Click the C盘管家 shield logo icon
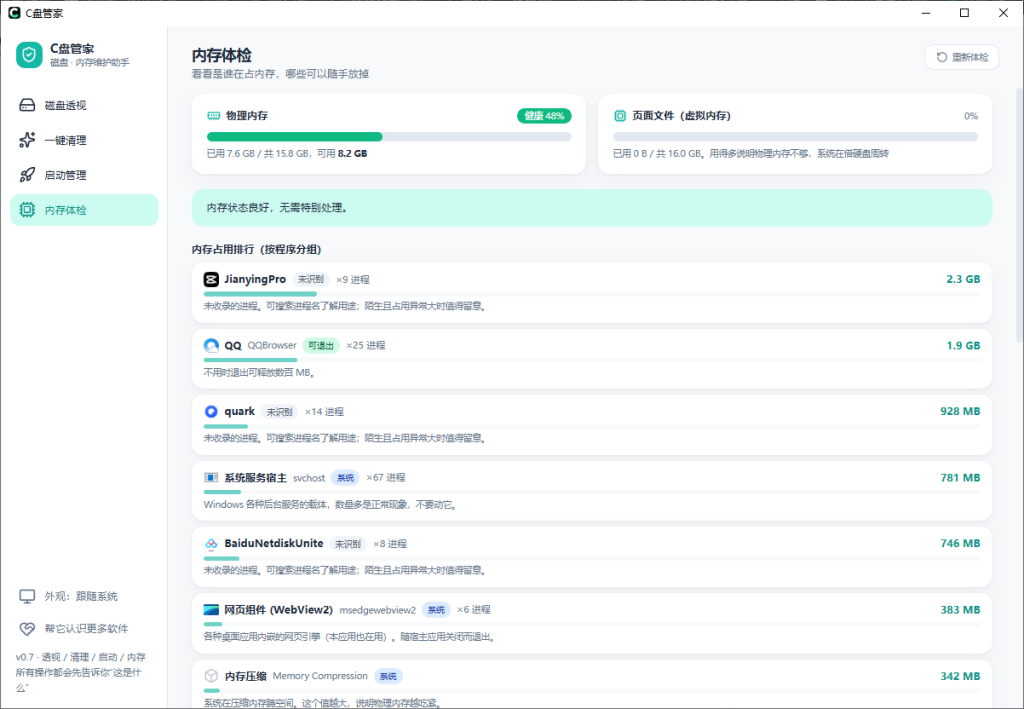This screenshot has height=709, width=1024. coord(29,55)
